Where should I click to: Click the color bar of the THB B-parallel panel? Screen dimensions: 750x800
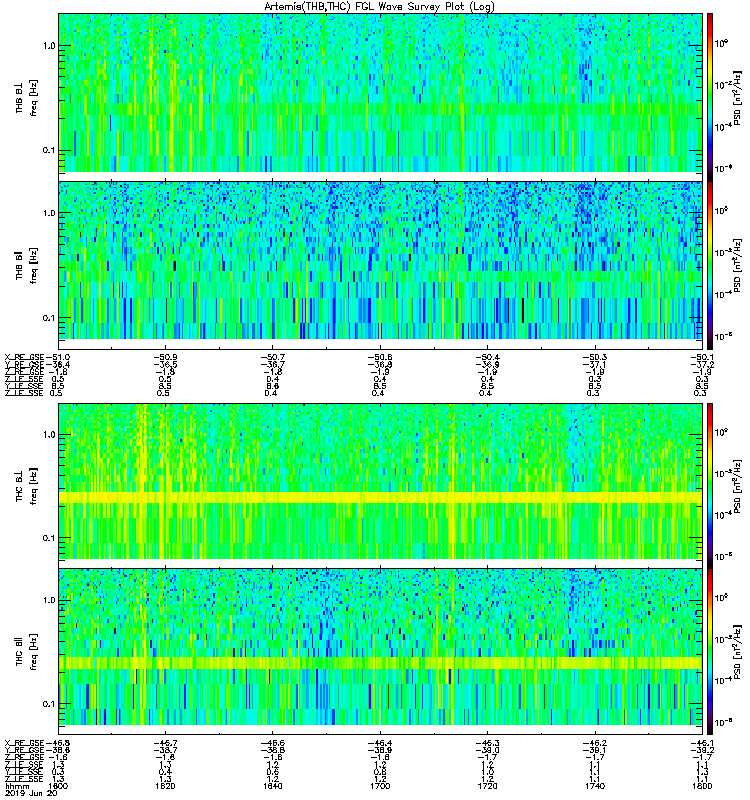point(710,265)
